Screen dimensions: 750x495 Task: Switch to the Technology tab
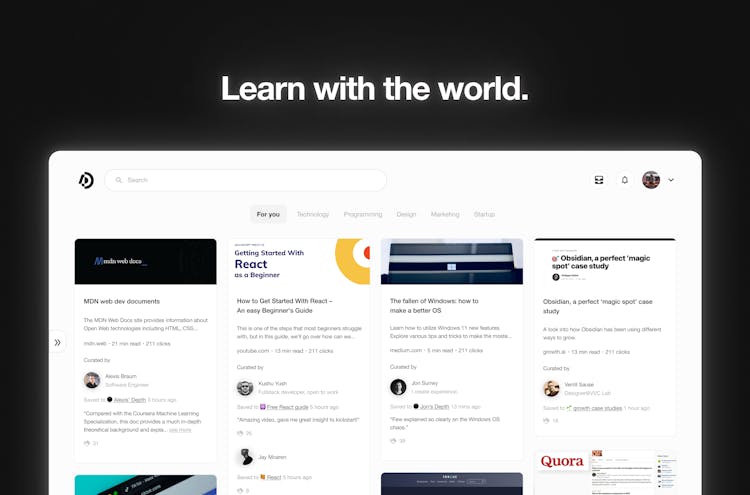point(312,214)
